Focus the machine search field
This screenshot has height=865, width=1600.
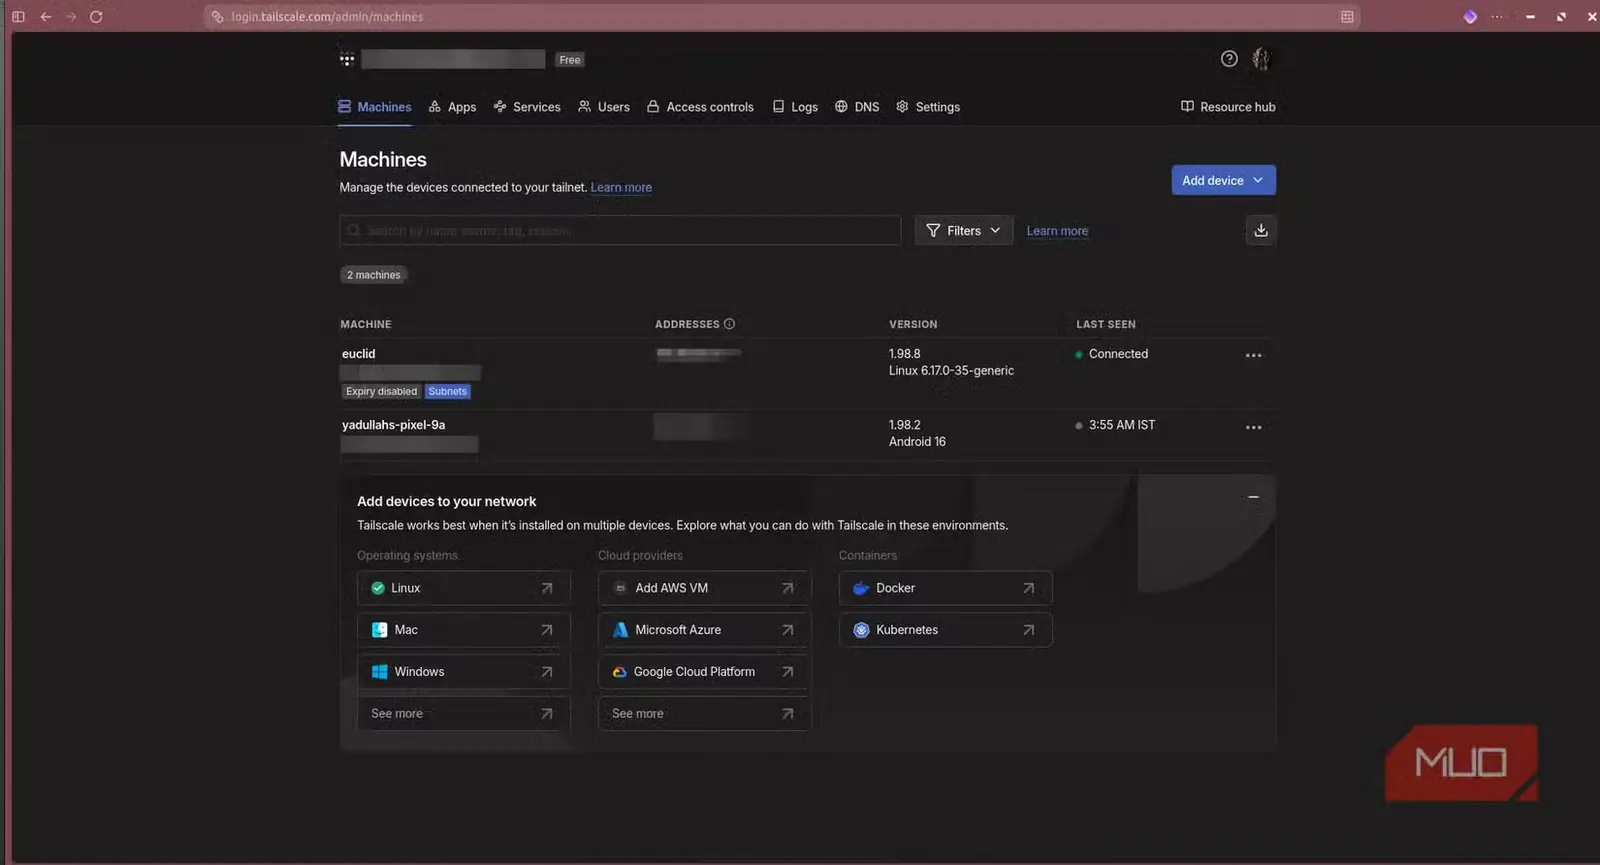[x=620, y=231]
